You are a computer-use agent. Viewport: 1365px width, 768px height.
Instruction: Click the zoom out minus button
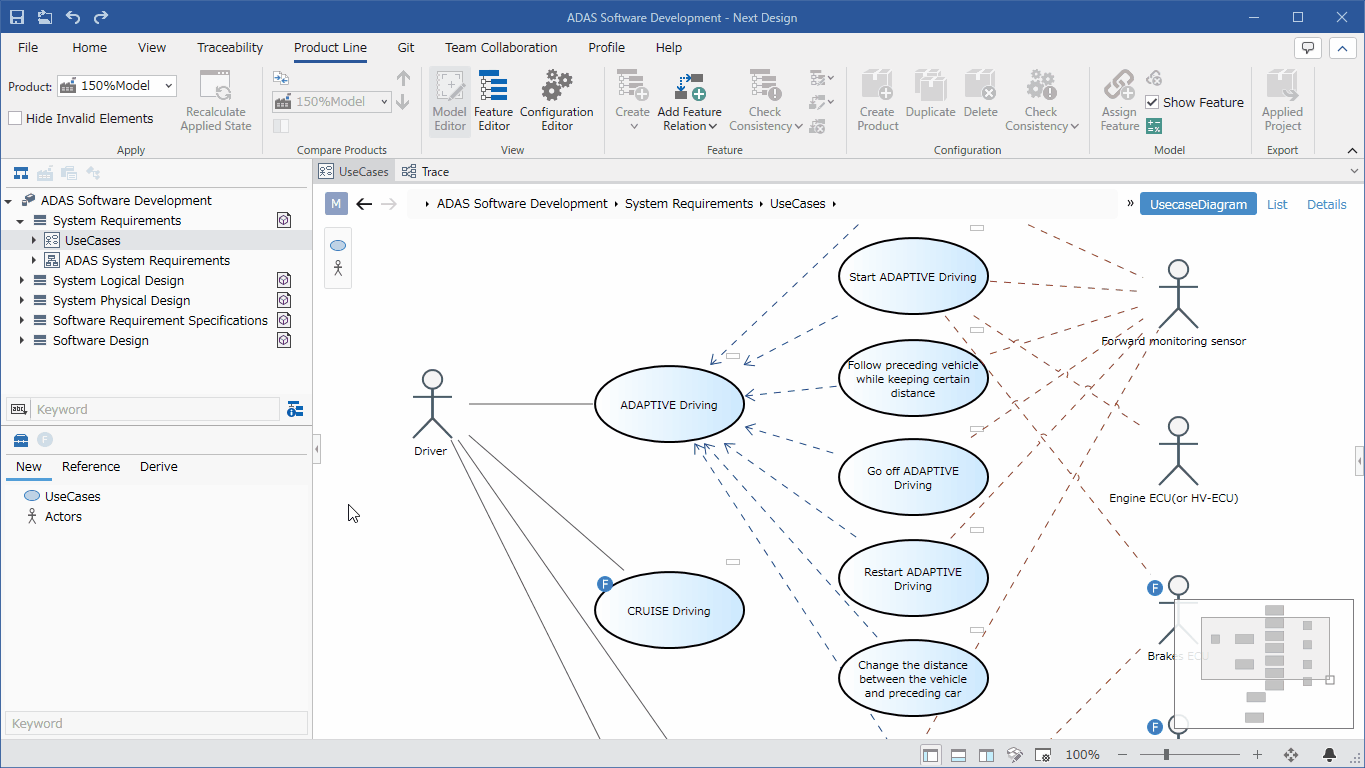1123,755
